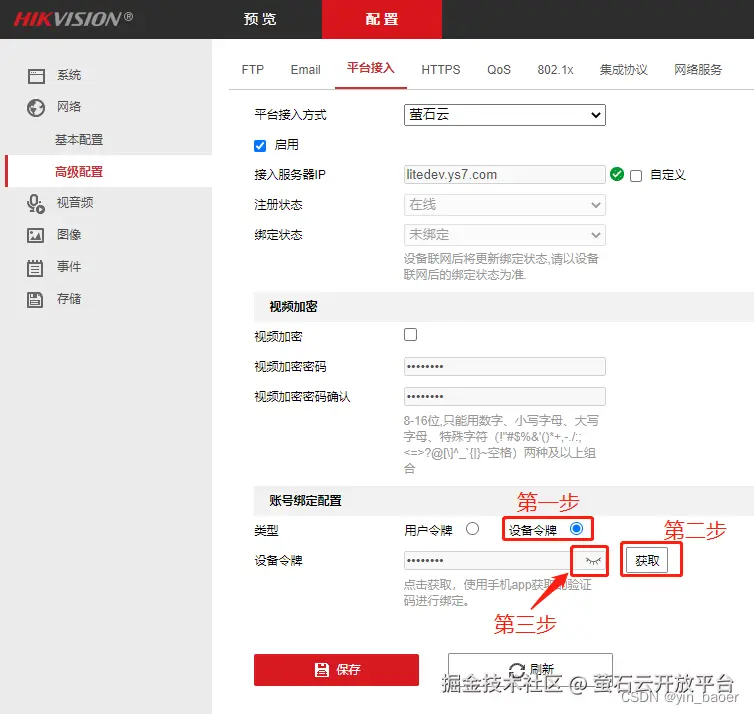Open the 系统 sidebar menu item
The height and width of the screenshot is (714, 754).
(x=69, y=75)
